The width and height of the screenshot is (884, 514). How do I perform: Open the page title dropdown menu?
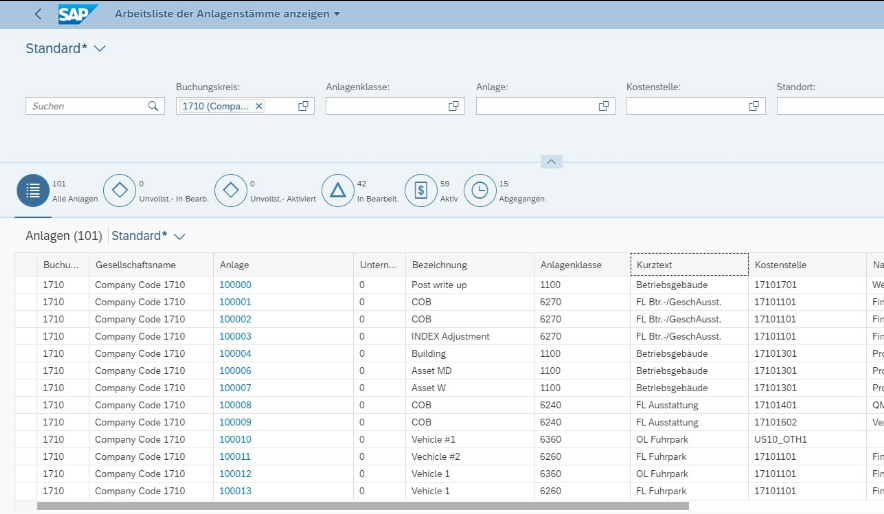coord(337,14)
